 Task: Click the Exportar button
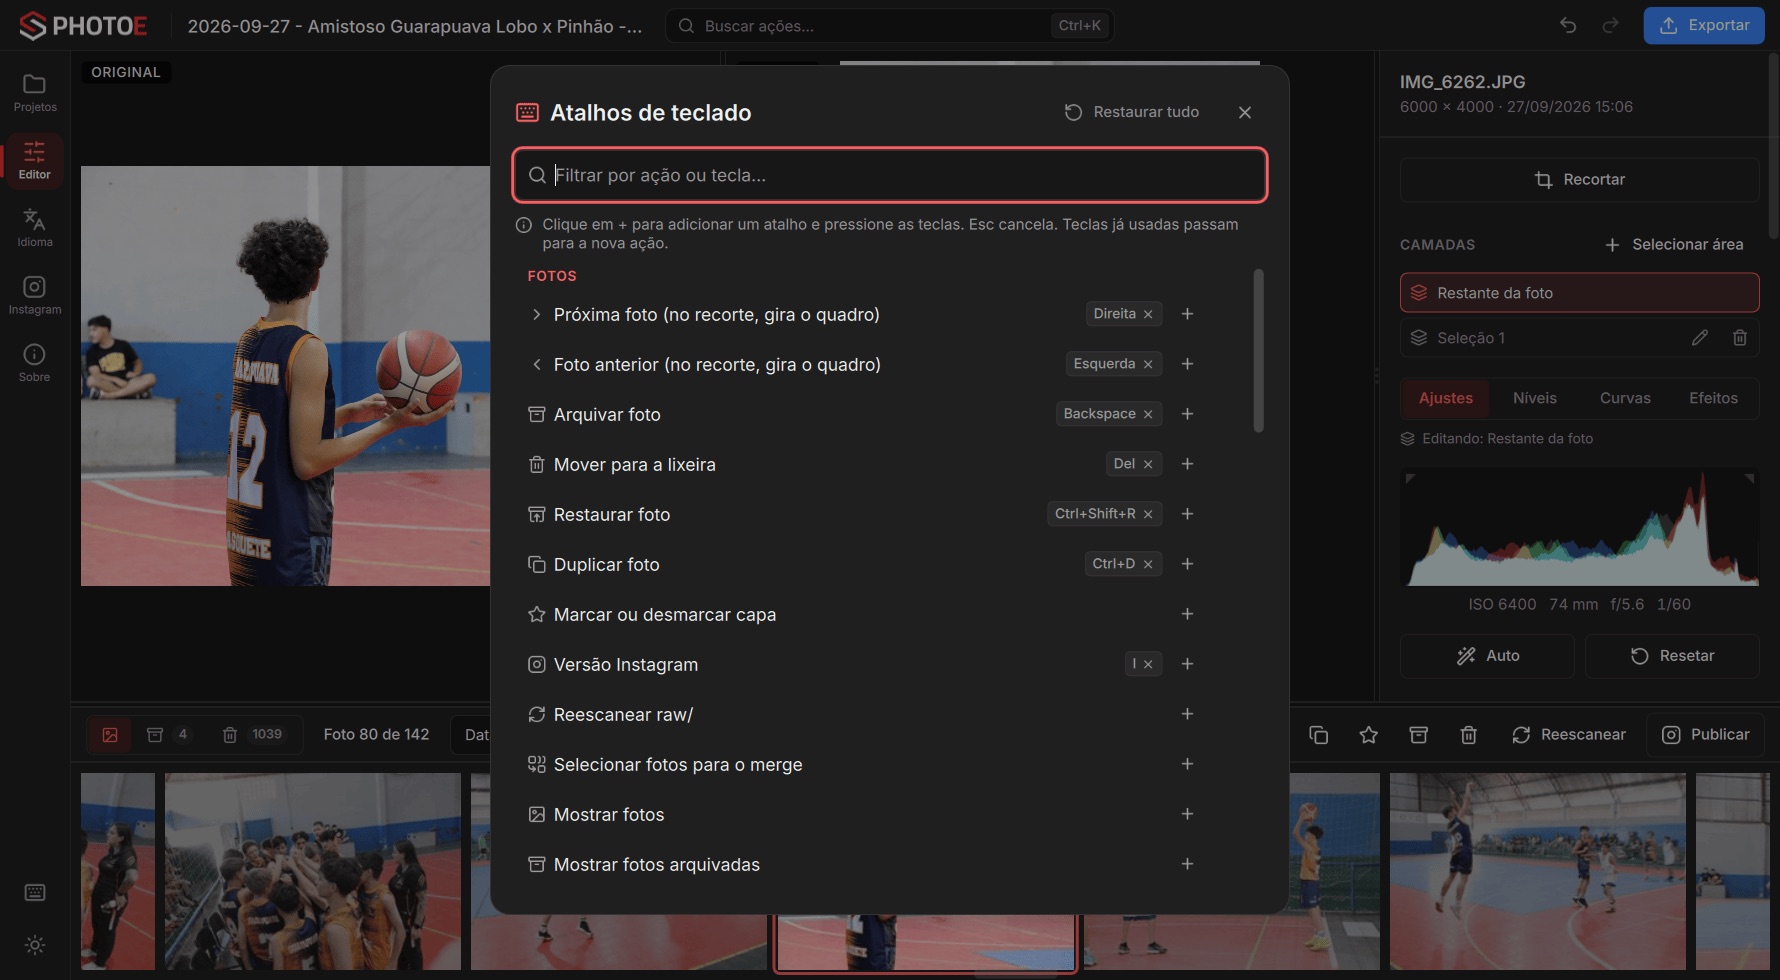(1704, 25)
